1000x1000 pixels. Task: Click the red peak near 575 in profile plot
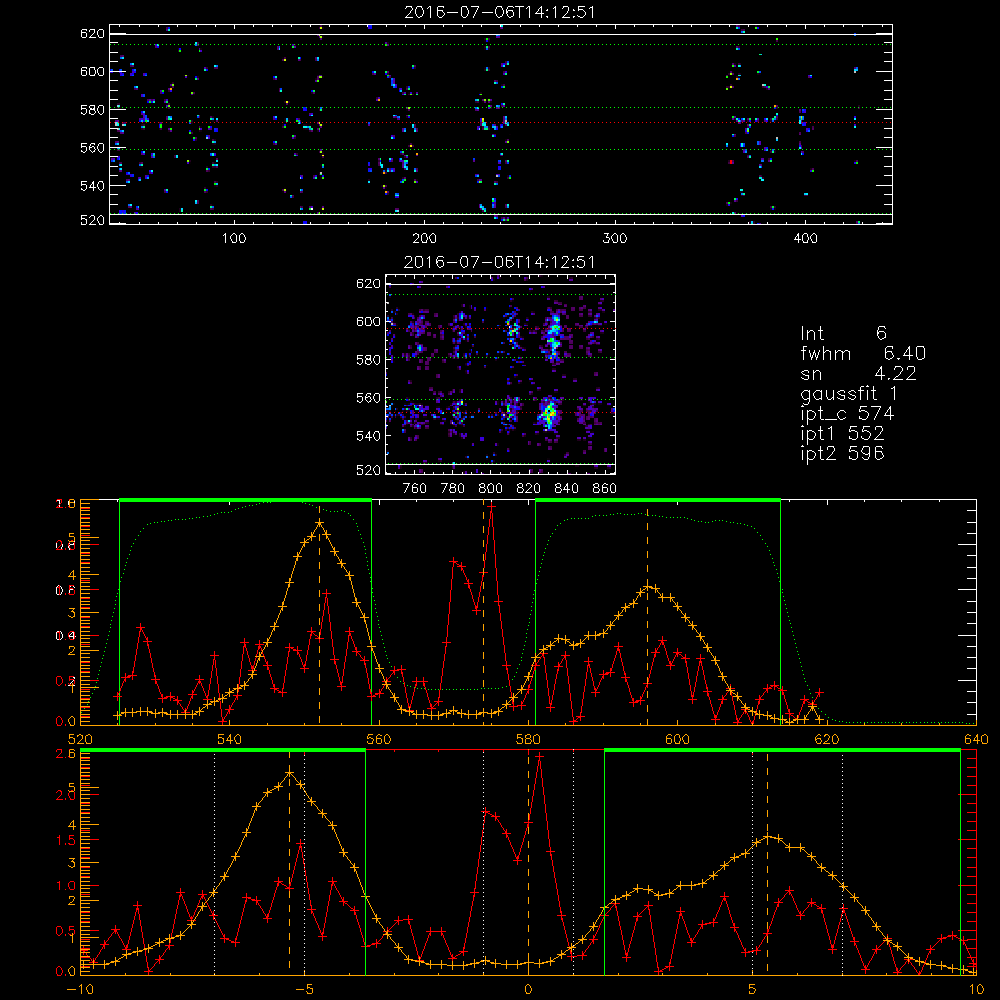click(x=491, y=508)
